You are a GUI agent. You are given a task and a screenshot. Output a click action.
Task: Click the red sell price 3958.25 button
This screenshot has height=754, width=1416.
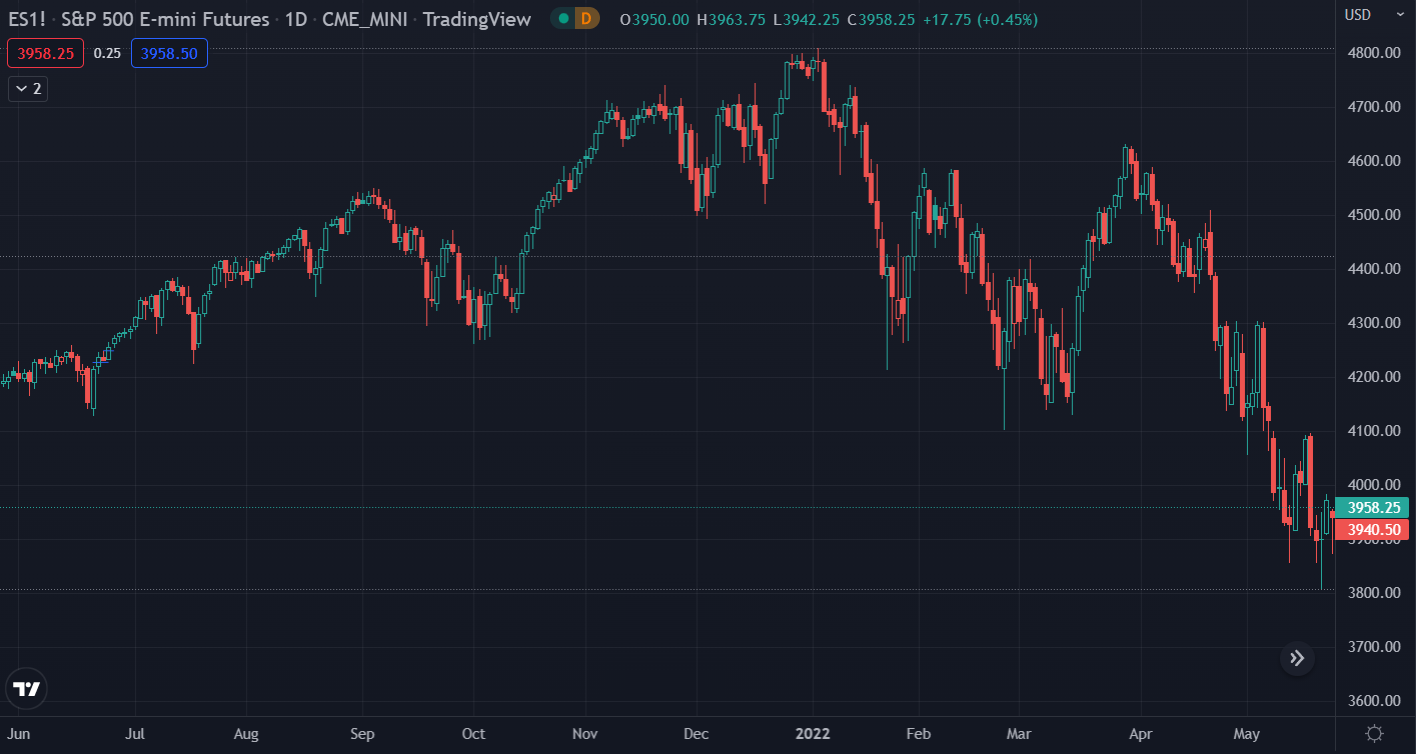tap(46, 53)
